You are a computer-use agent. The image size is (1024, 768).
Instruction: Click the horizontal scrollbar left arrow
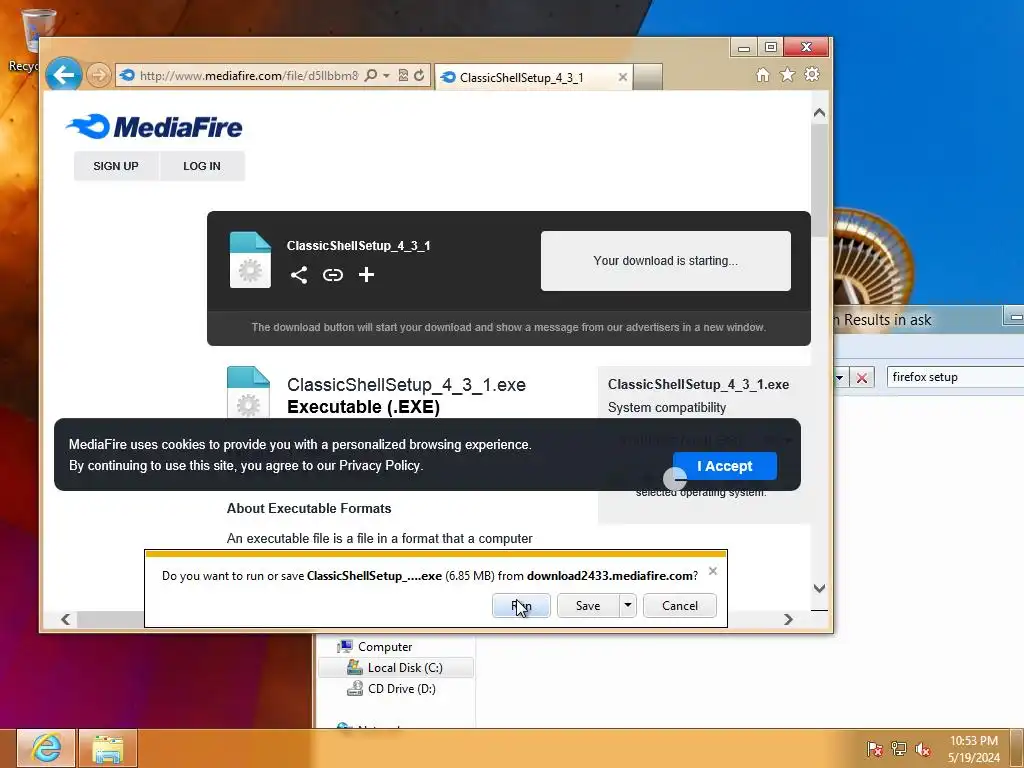point(65,619)
